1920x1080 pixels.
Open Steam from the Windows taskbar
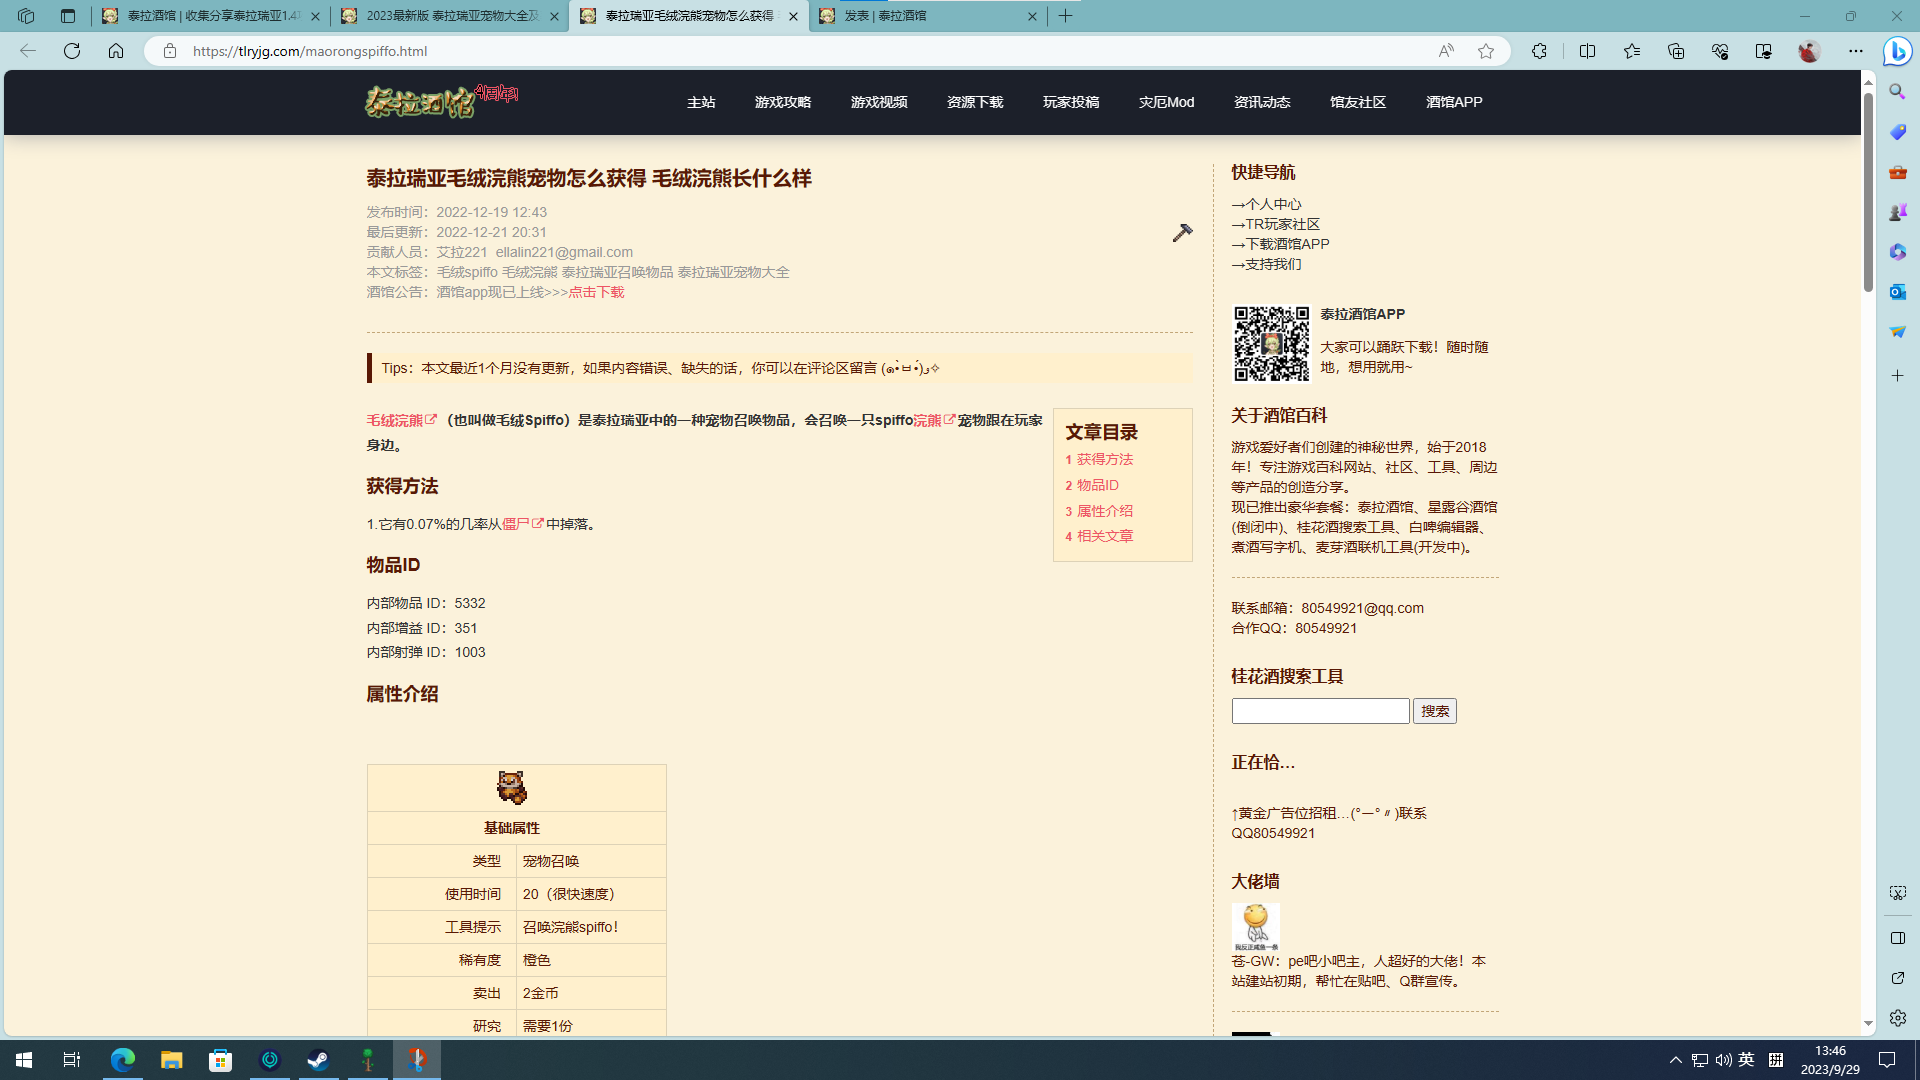pyautogui.click(x=319, y=1059)
